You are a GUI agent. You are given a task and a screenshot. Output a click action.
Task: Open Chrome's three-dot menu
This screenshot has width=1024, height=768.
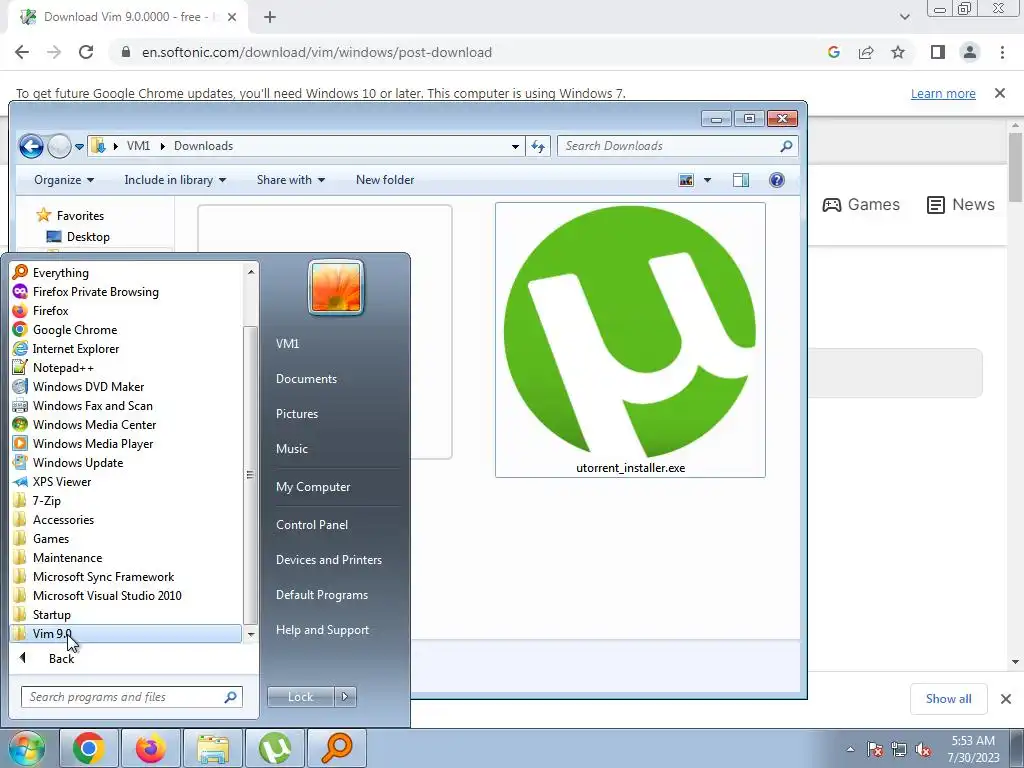point(1002,52)
